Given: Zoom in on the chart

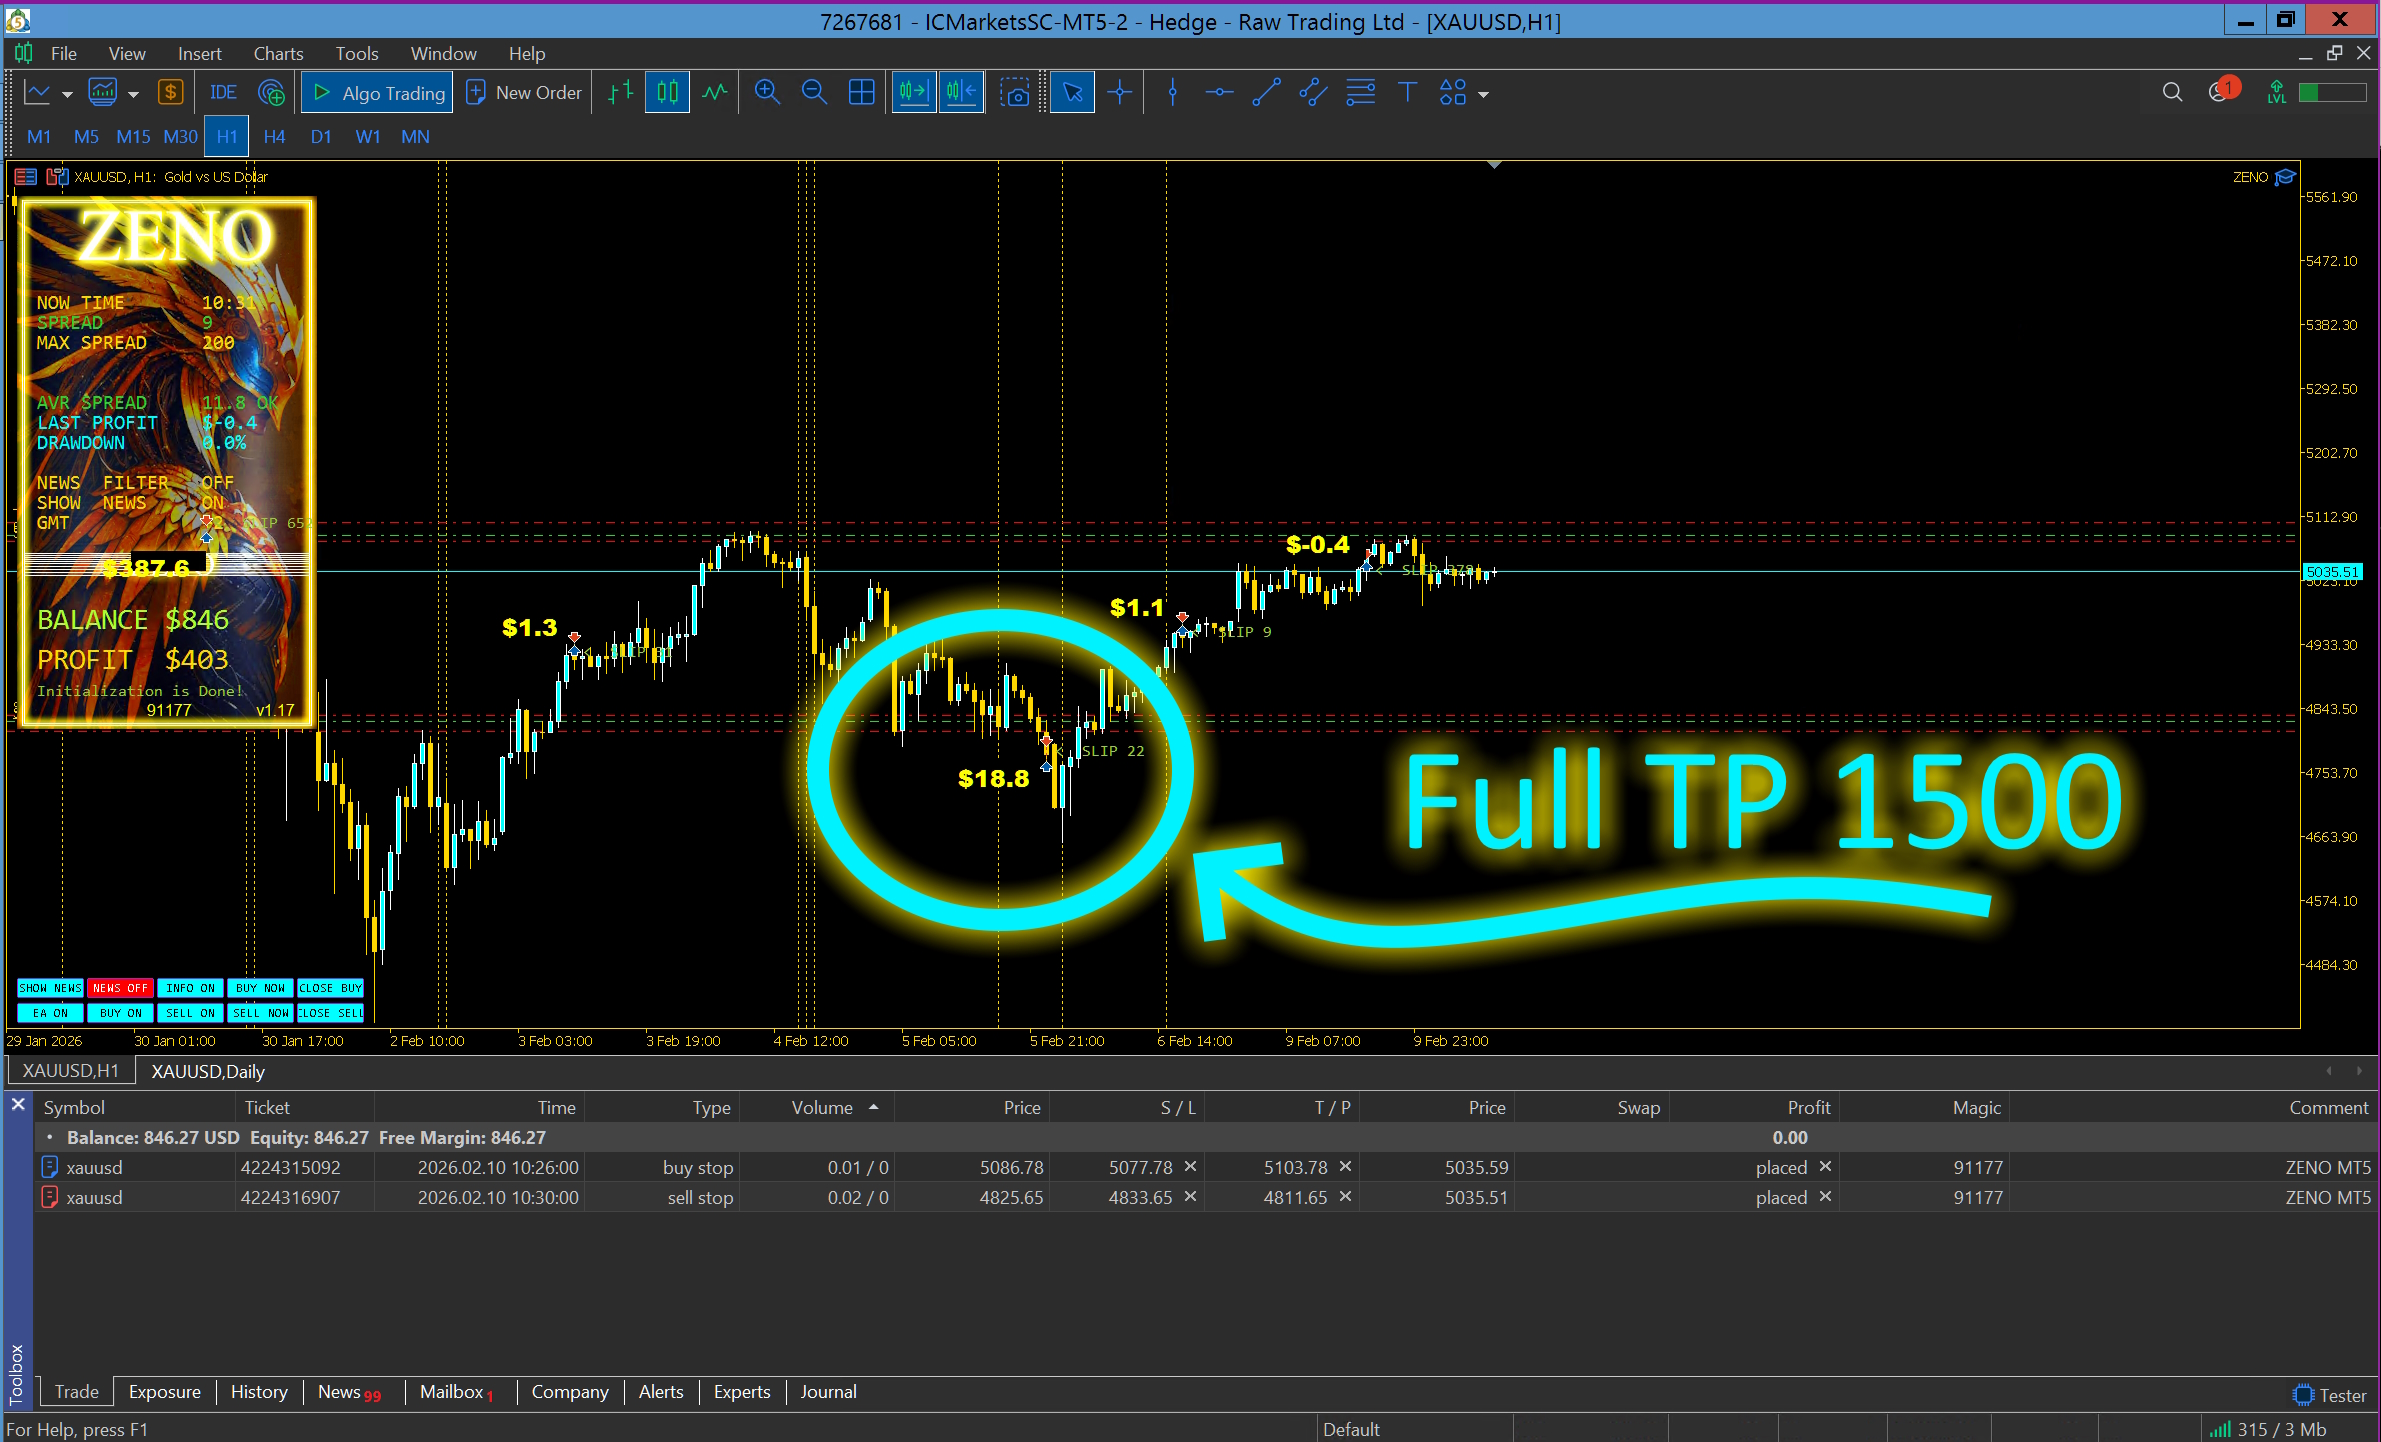Looking at the screenshot, I should pyautogui.click(x=767, y=93).
